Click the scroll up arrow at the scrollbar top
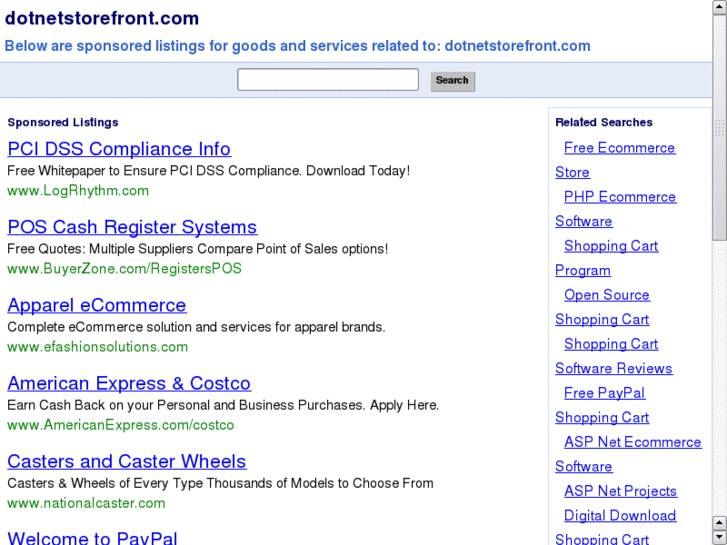Viewport: 727px width, 545px height. 720,7
